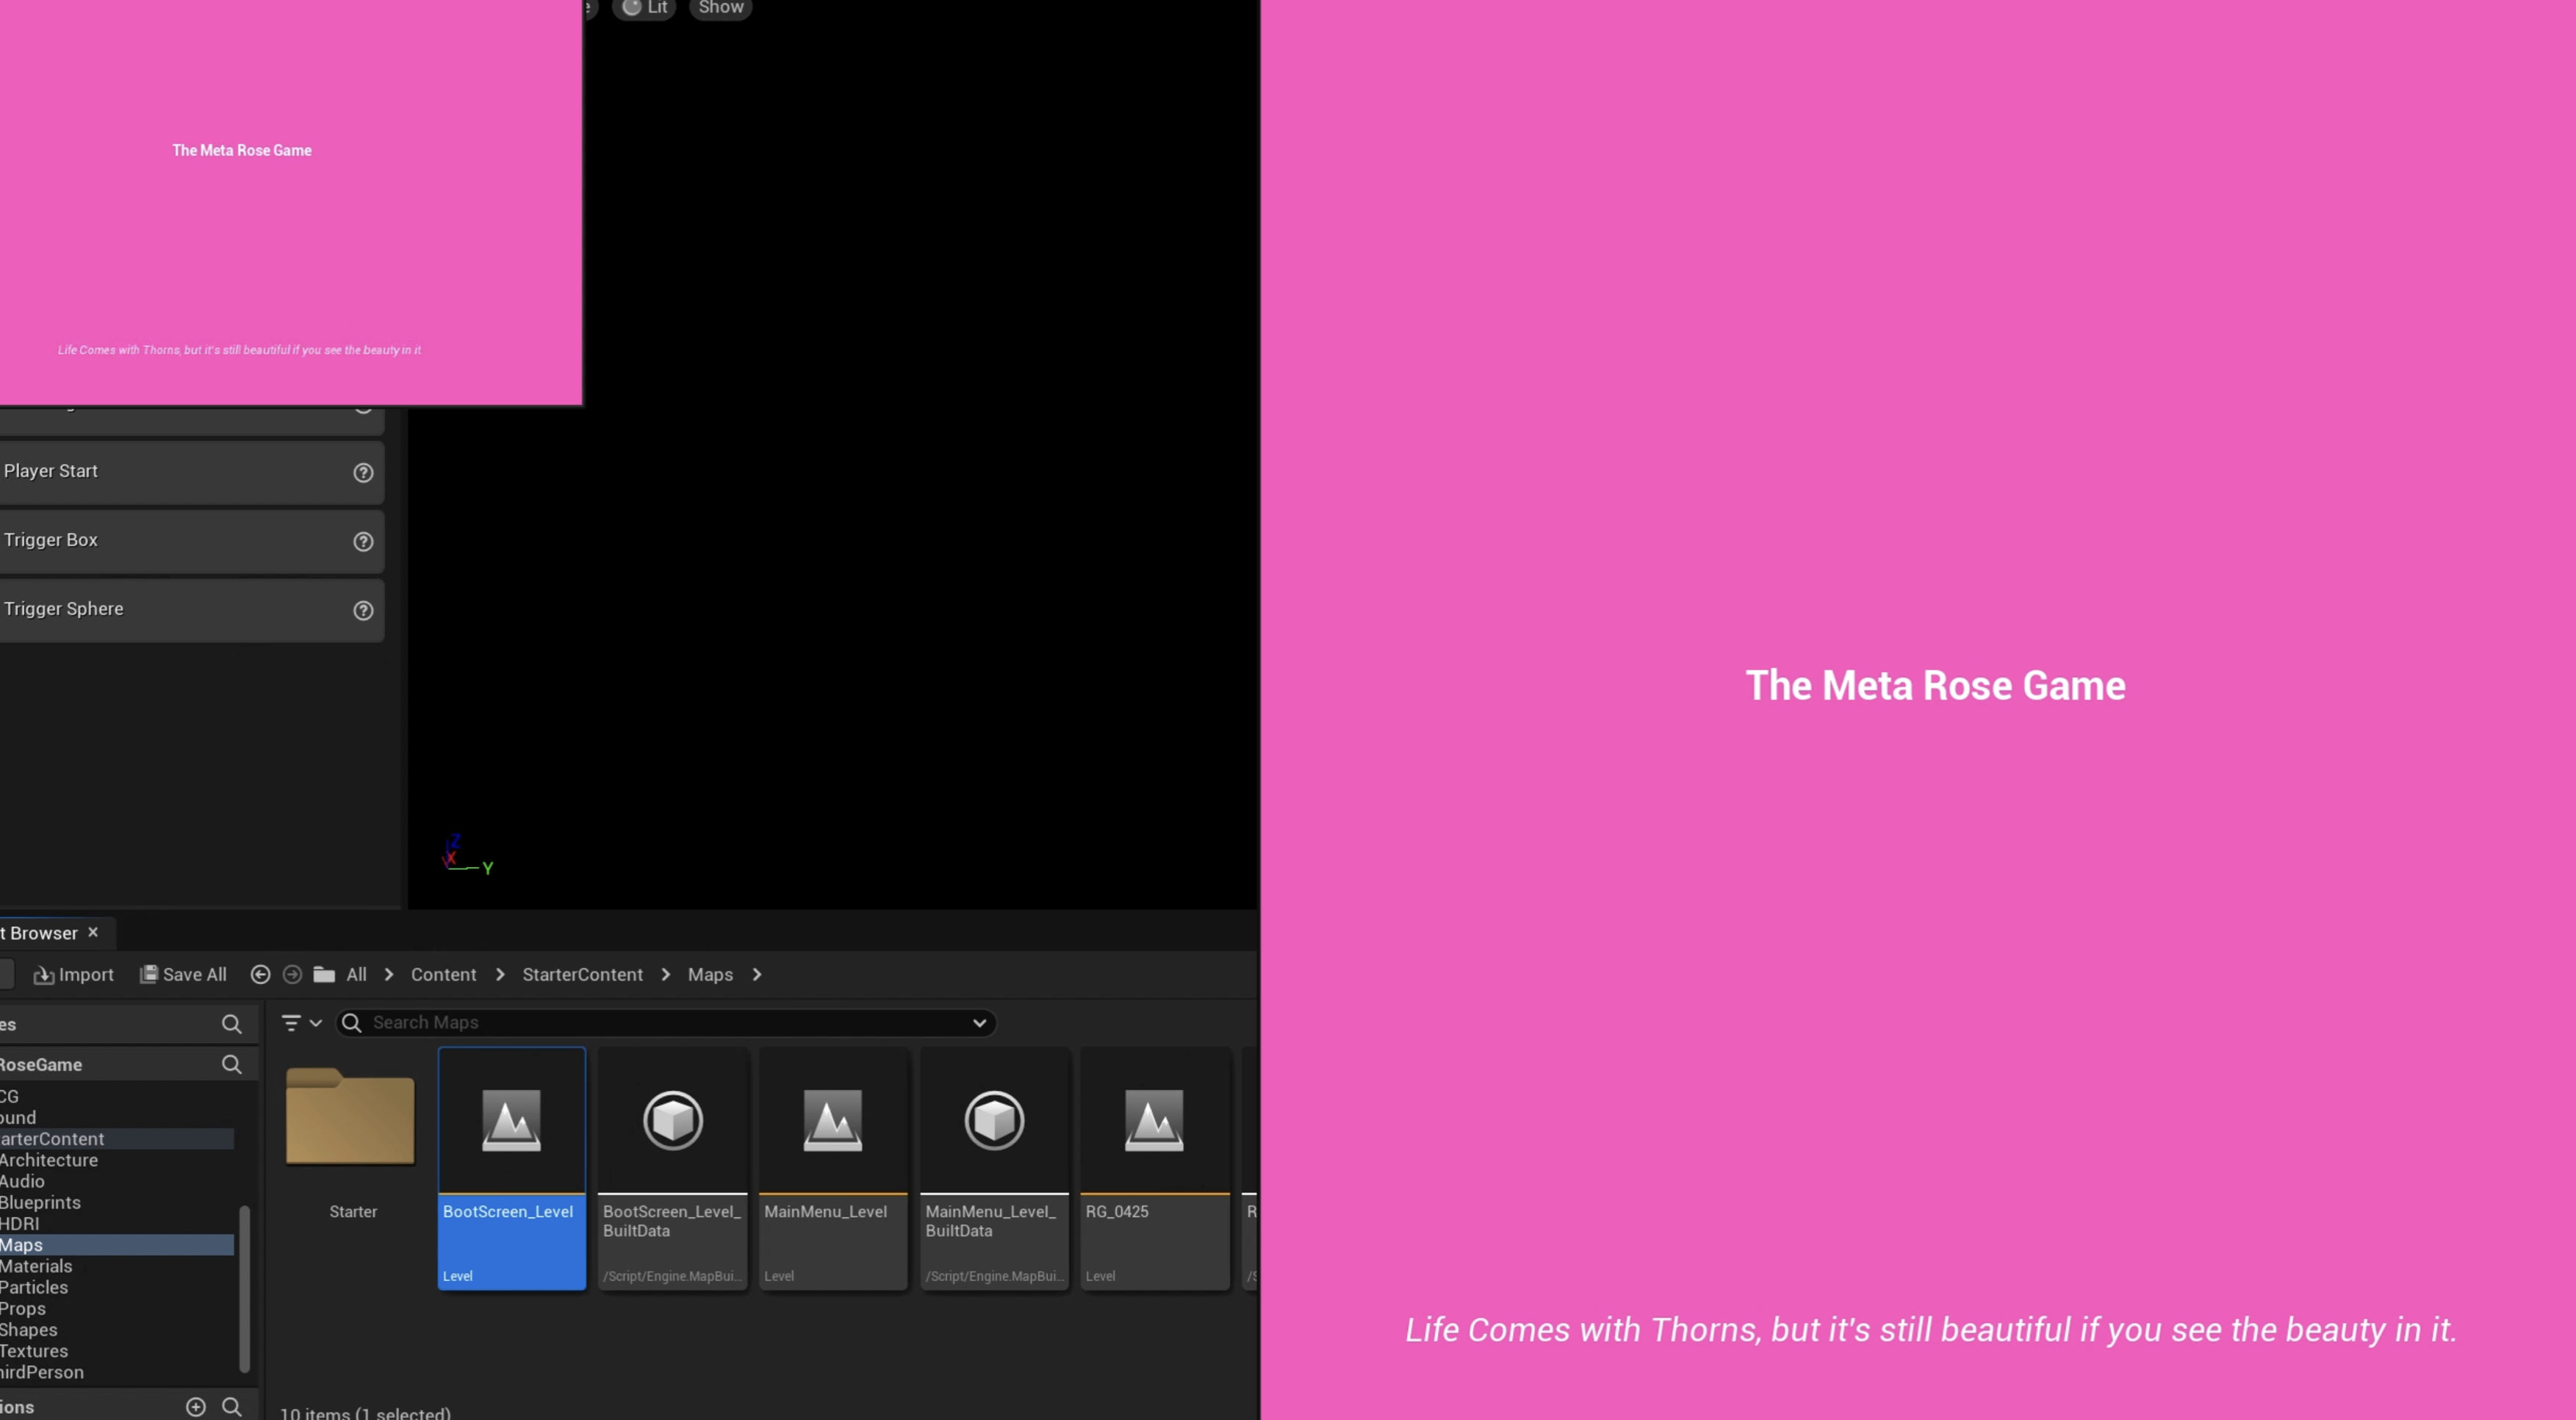Select the Content breadcrumb
Image resolution: width=2576 pixels, height=1420 pixels.
[x=443, y=974]
